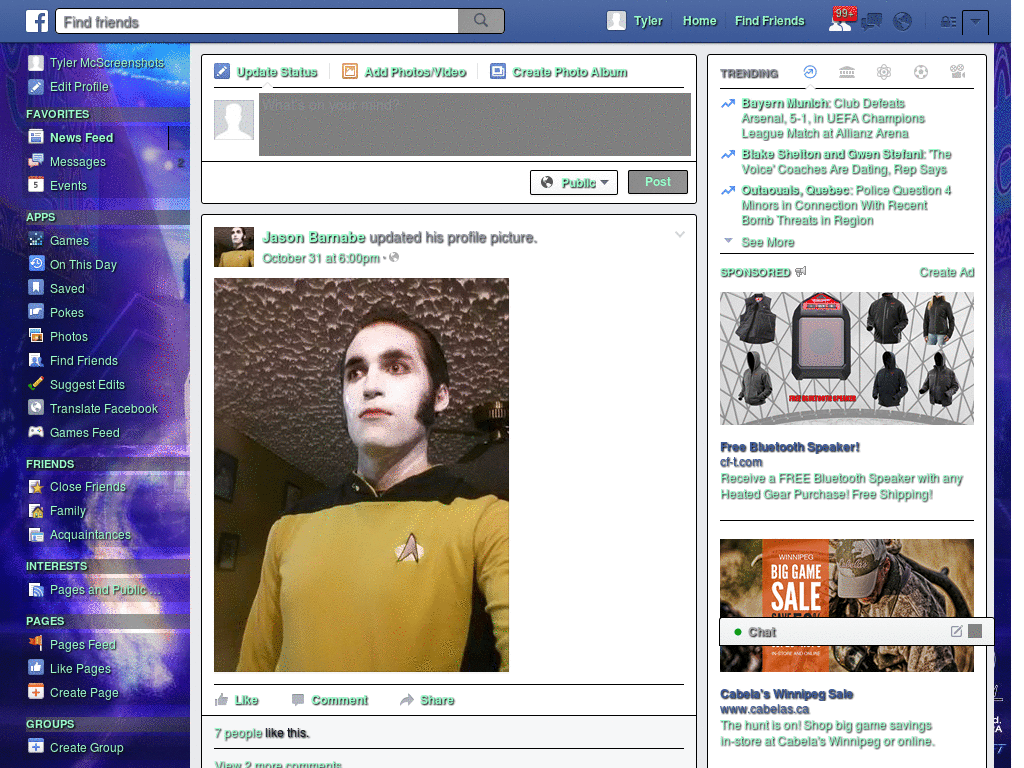Image resolution: width=1024 pixels, height=768 pixels.
Task: Click Games Feed controller icon
Action: click(x=36, y=432)
